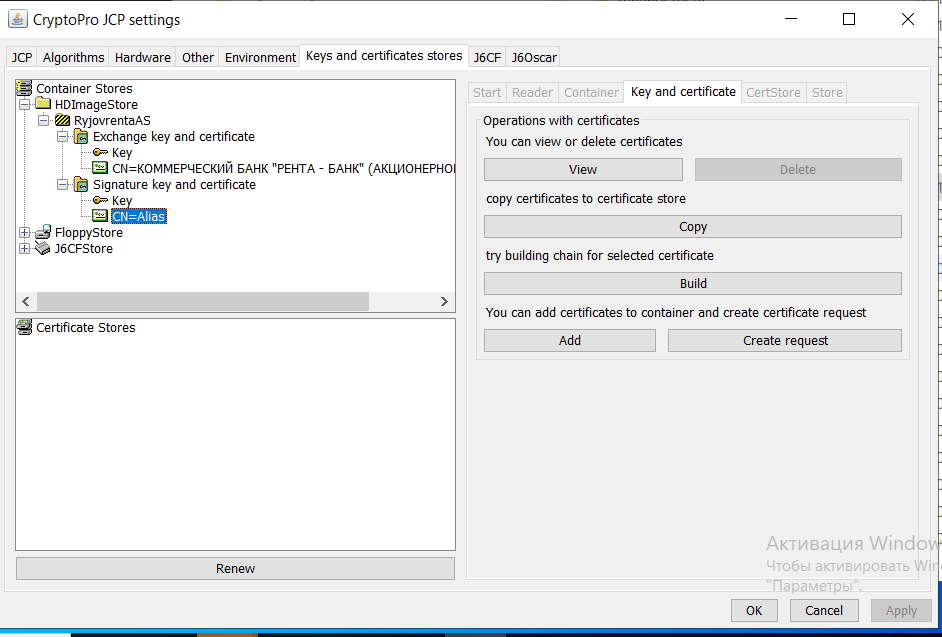Select Key under Signature key and certificate
The image size is (942, 637).
(x=122, y=201)
